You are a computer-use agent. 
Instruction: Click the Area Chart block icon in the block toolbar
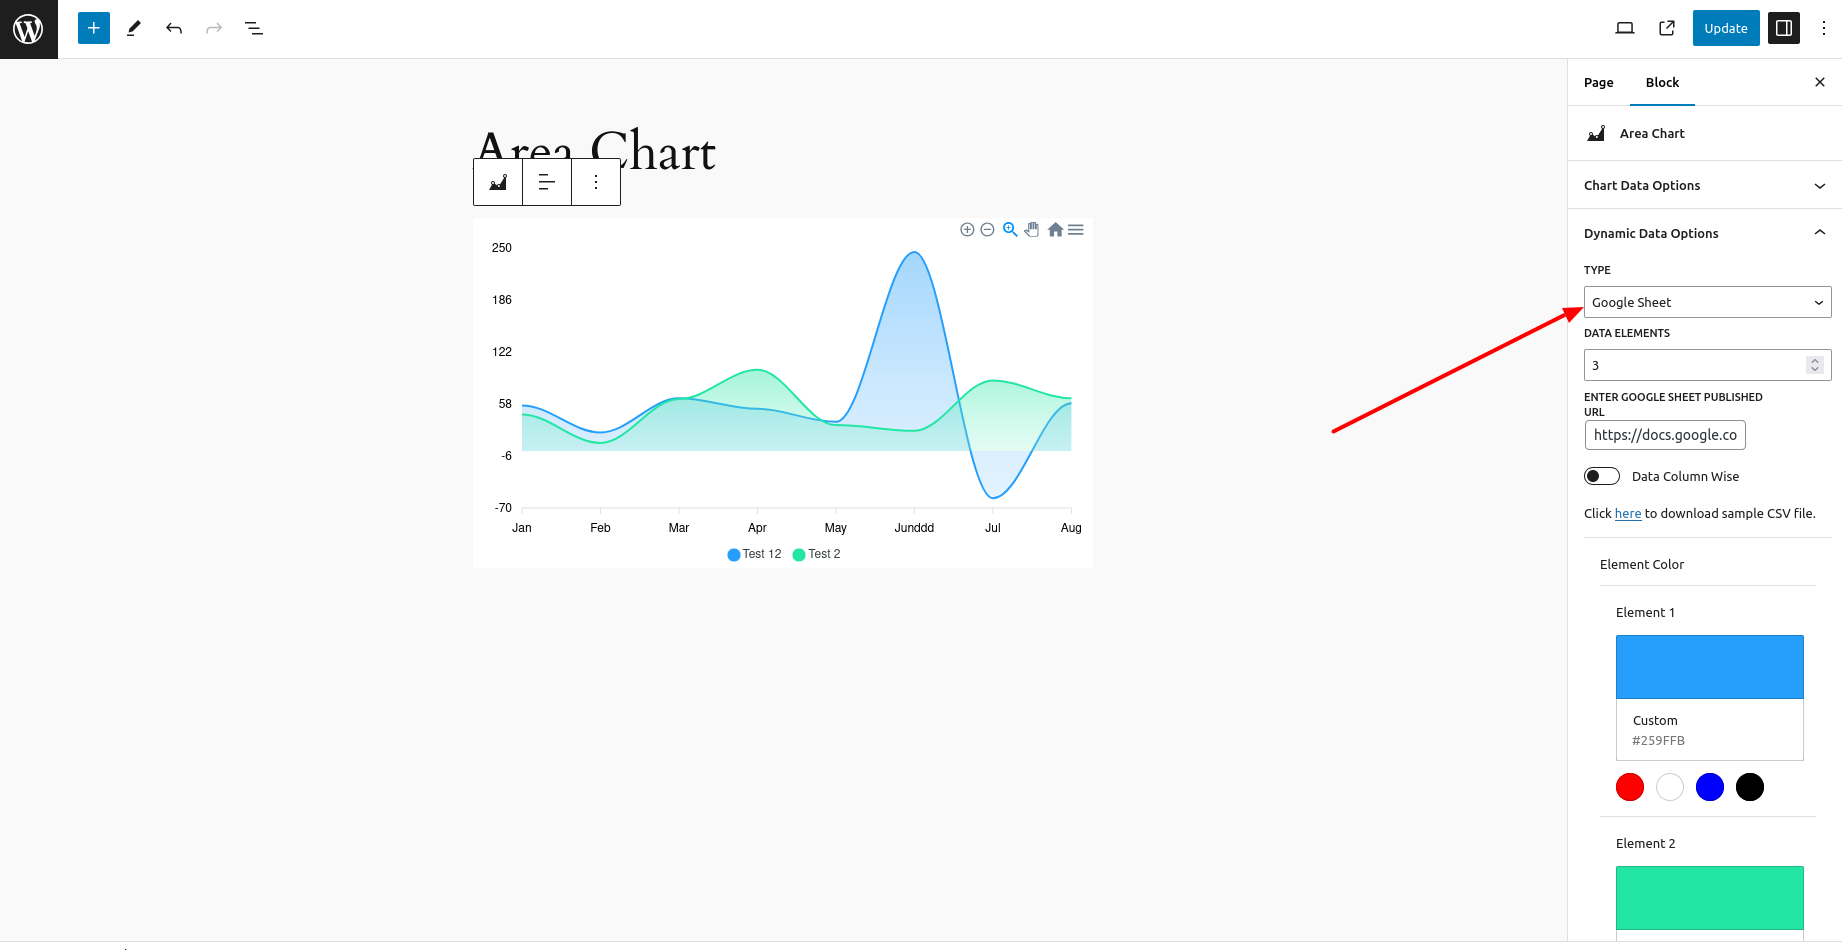[x=497, y=181]
